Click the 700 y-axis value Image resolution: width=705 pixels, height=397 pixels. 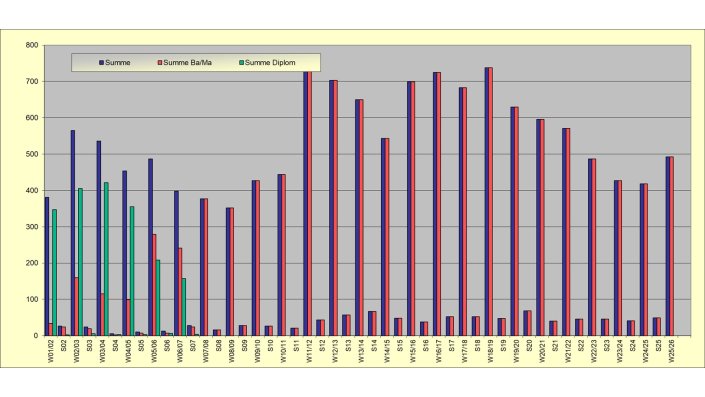[x=32, y=81]
